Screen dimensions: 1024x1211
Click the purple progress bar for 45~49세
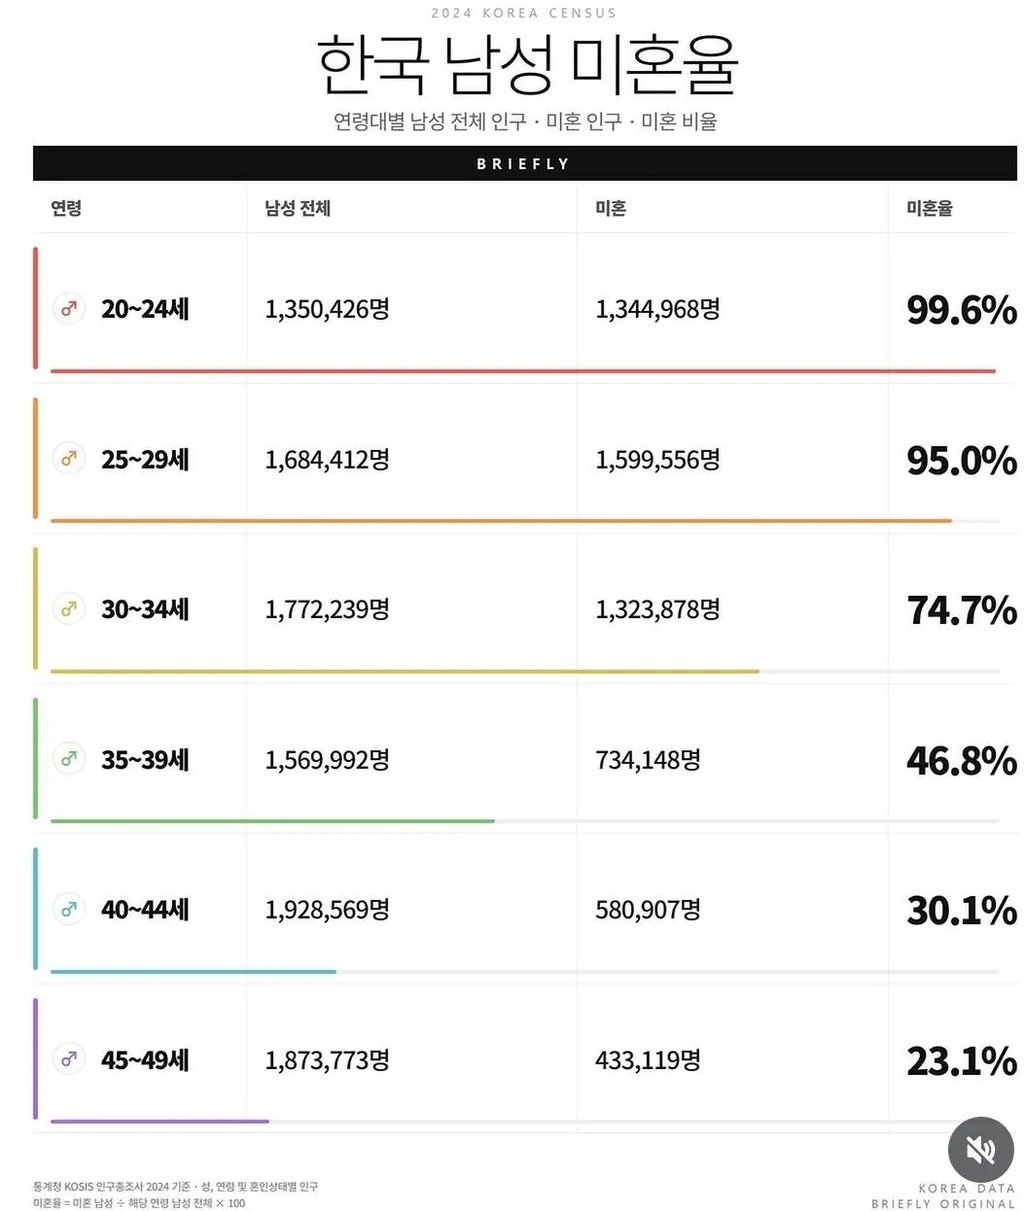coord(160,1121)
